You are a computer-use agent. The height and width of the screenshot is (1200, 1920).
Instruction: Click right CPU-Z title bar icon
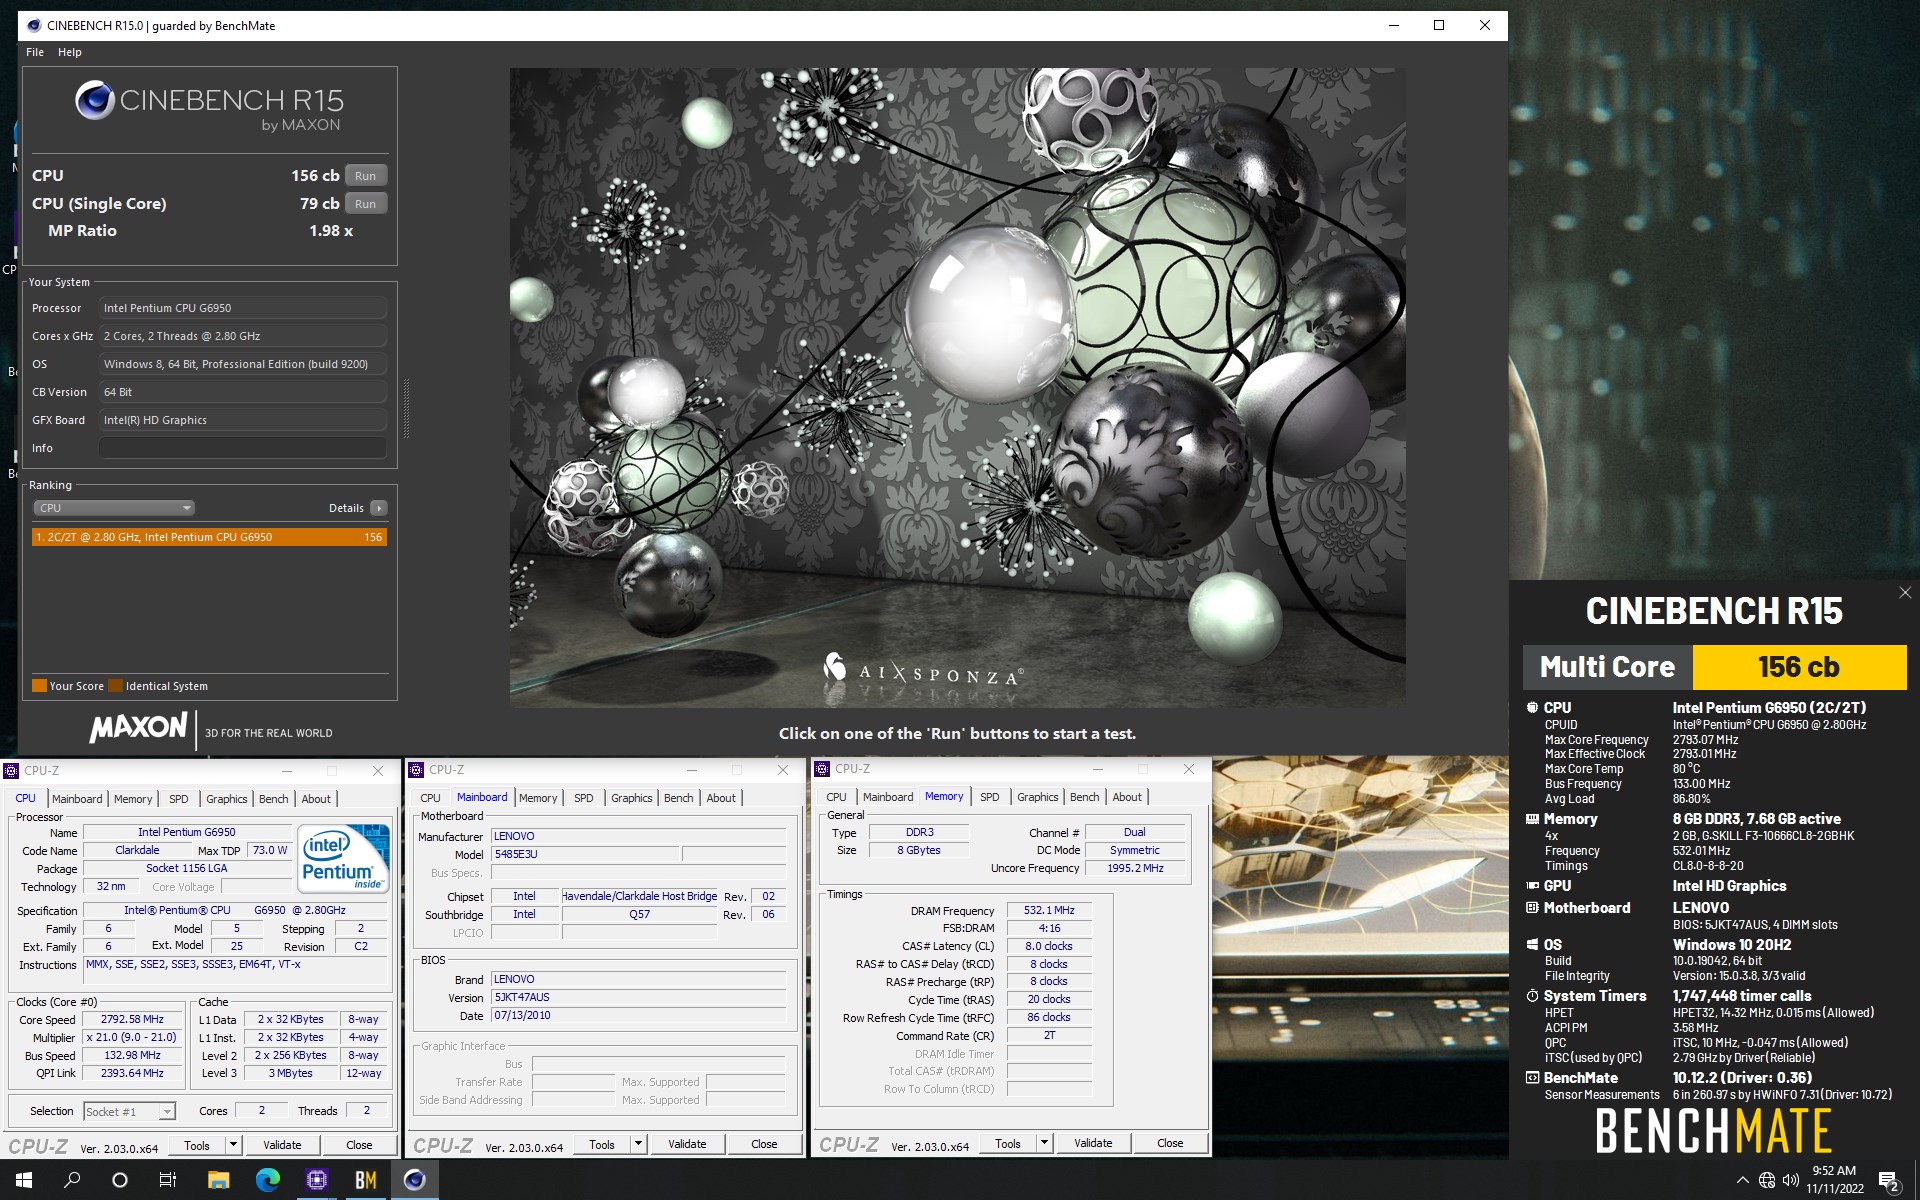(823, 769)
